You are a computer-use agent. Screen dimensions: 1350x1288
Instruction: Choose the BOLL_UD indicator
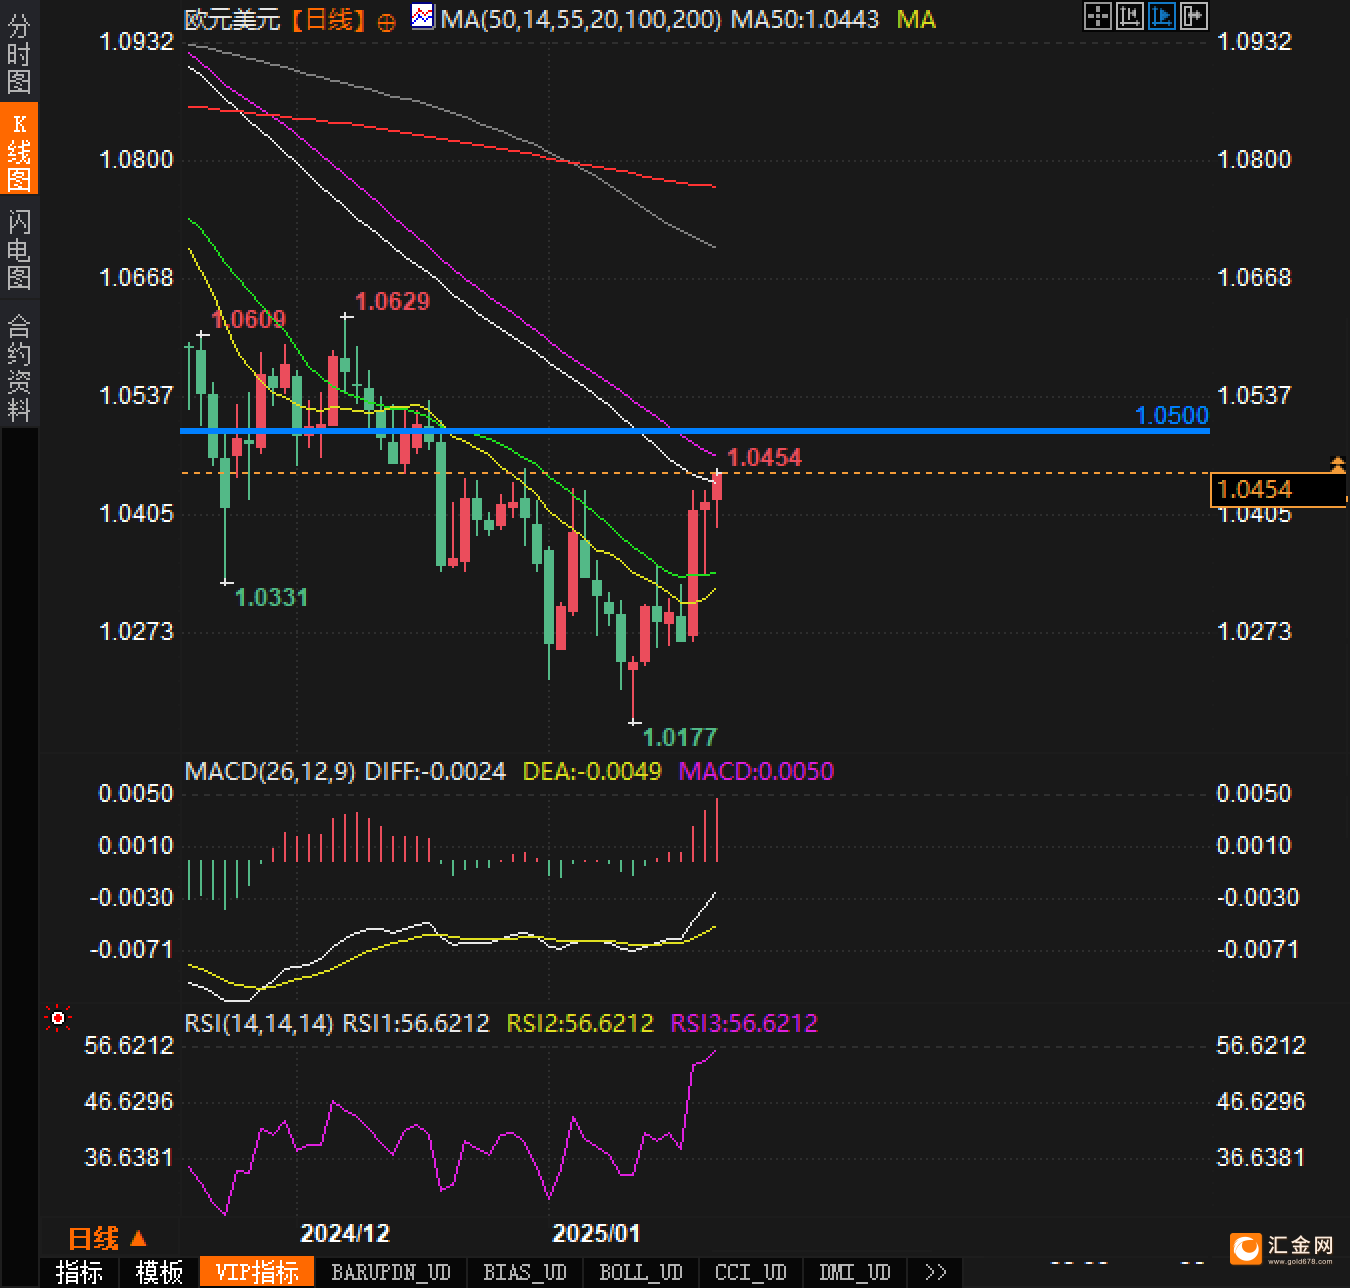pyautogui.click(x=641, y=1272)
